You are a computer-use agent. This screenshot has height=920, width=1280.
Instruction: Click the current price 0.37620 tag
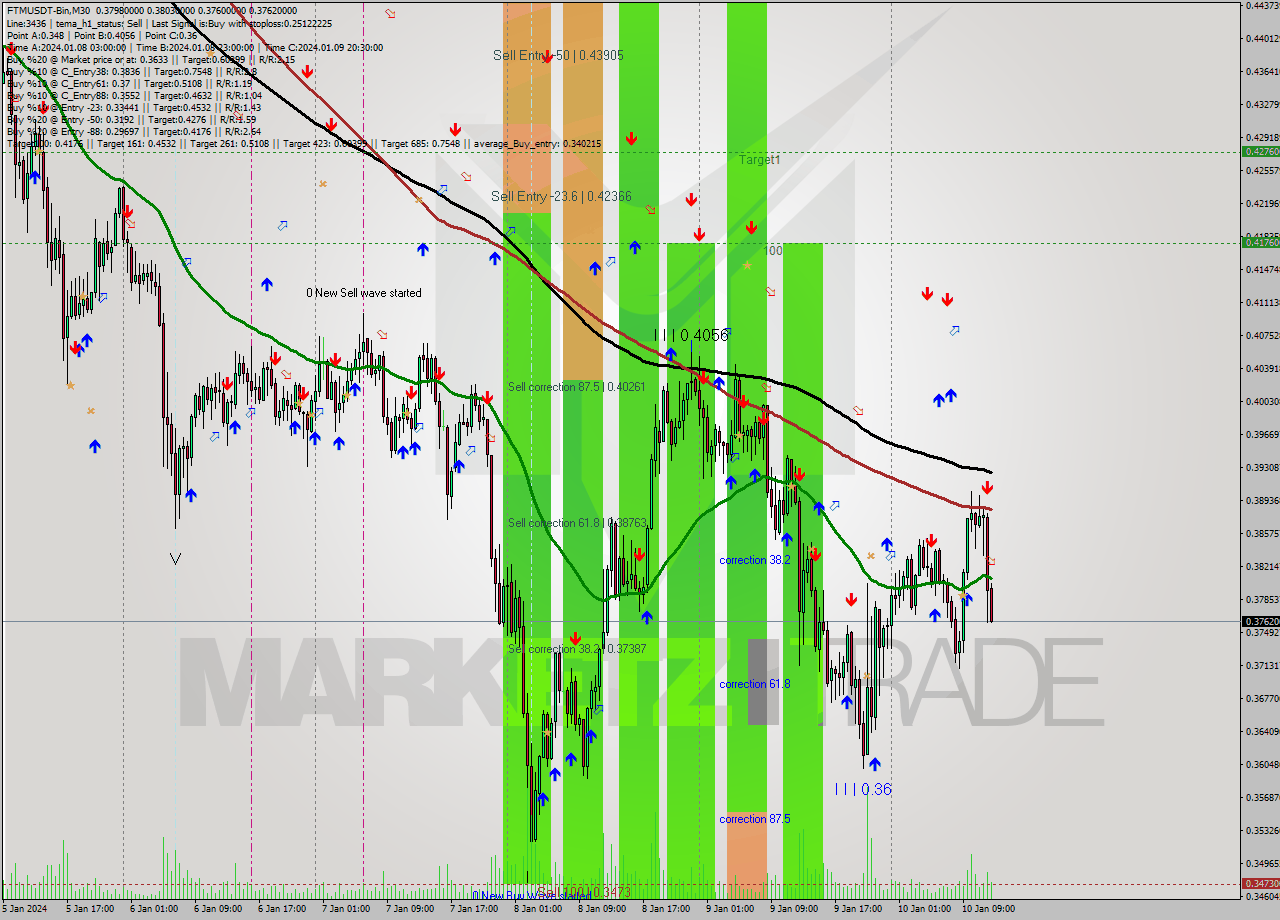point(1260,621)
